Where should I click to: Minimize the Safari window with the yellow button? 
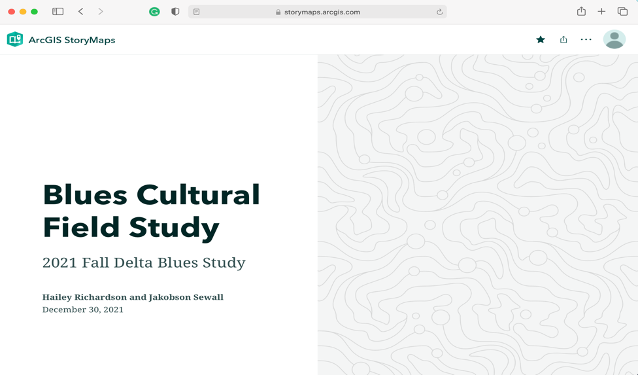[x=23, y=12]
